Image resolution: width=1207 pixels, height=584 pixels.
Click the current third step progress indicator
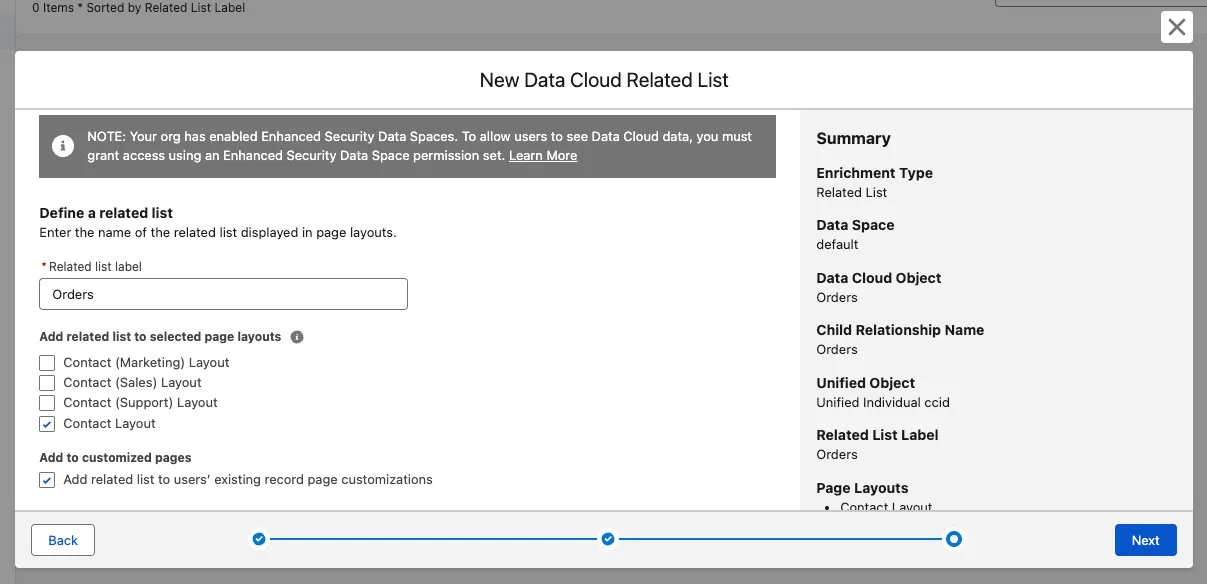point(954,540)
